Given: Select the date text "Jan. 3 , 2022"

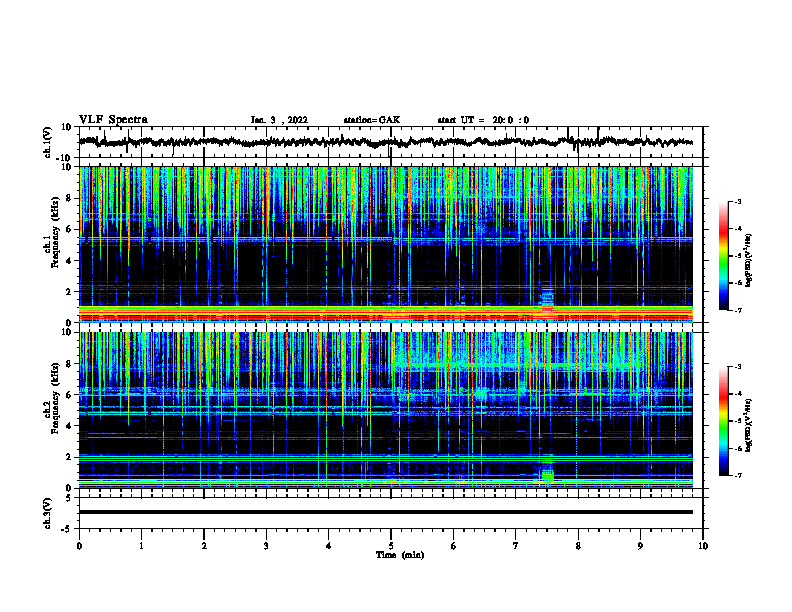Looking at the screenshot, I should tap(279, 120).
